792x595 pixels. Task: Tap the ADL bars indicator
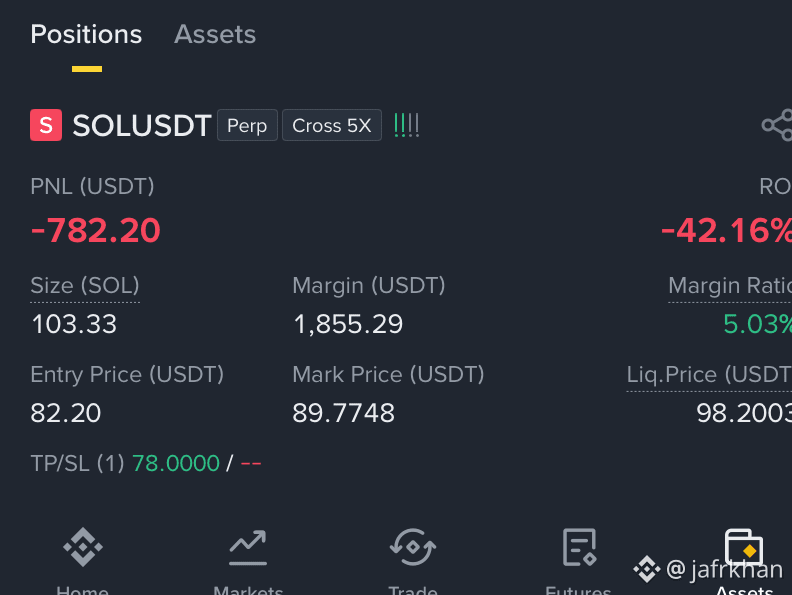407,125
